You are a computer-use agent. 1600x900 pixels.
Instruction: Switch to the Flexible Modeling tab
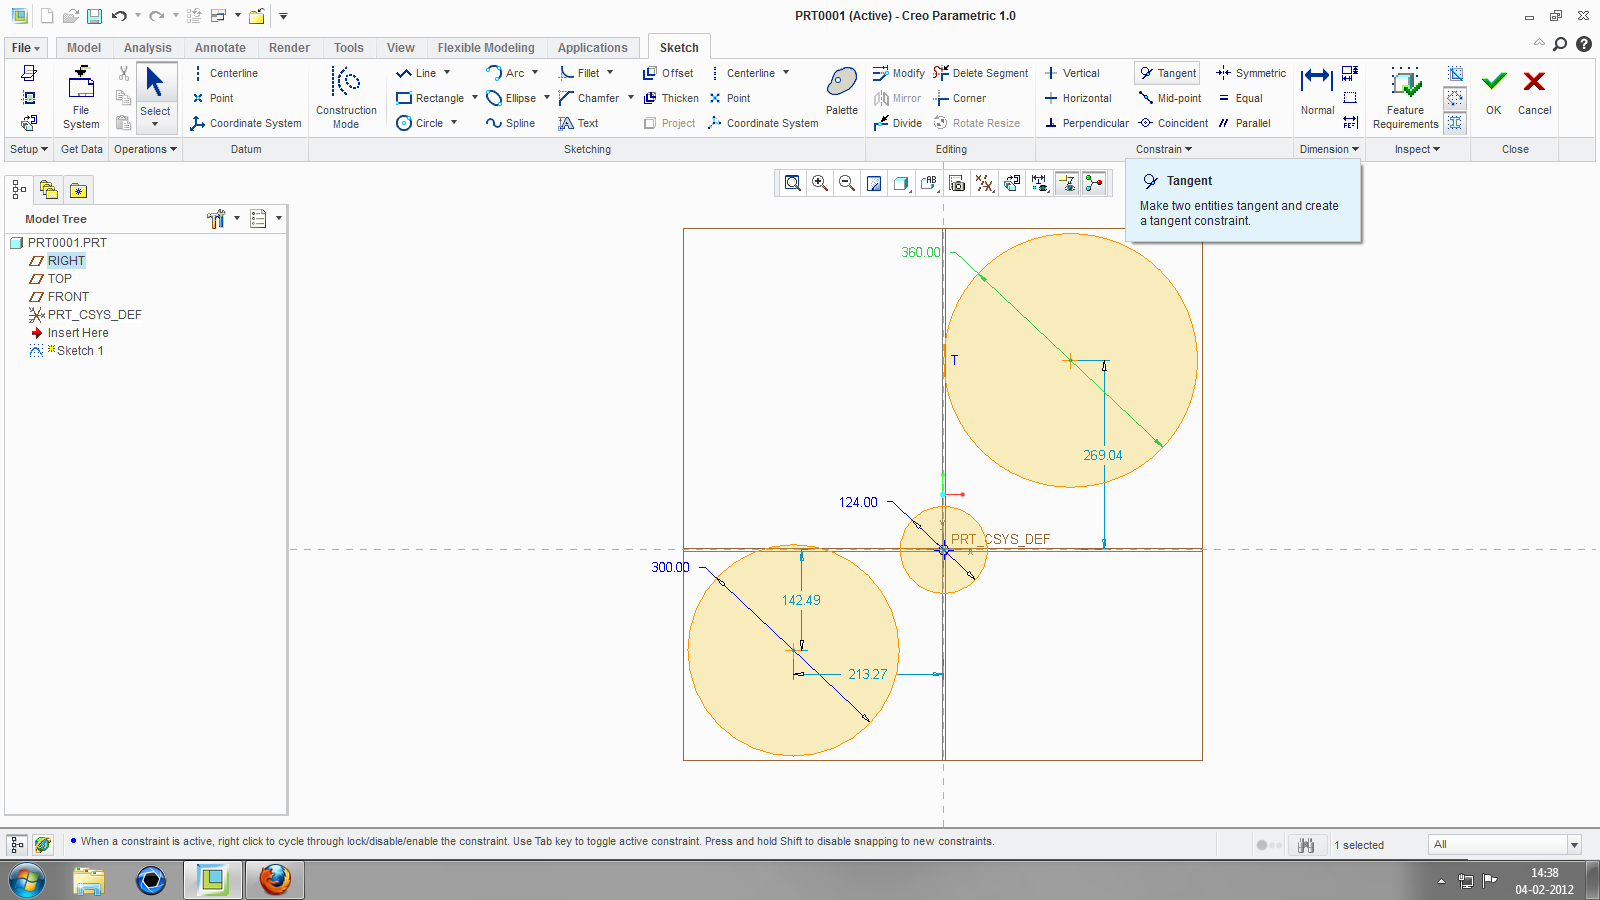click(x=486, y=48)
